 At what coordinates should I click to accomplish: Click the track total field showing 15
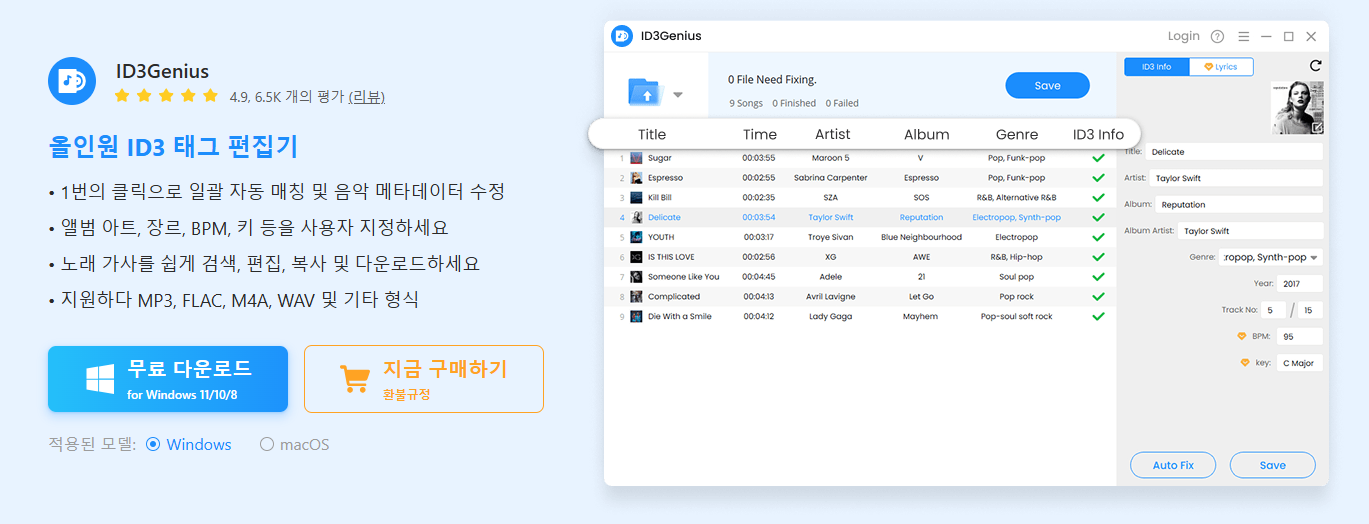tap(1309, 310)
